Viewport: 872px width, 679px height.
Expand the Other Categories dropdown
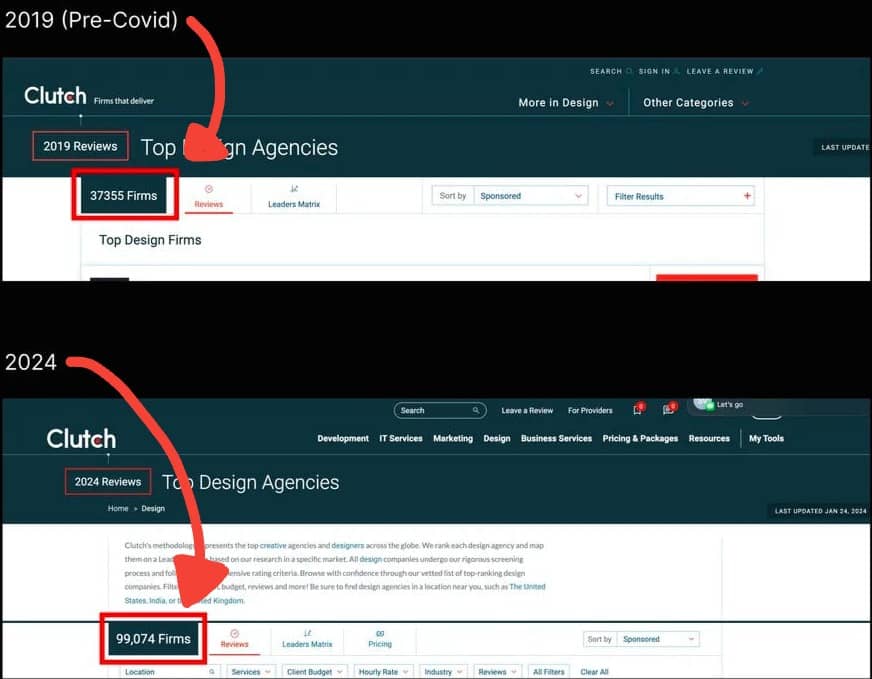(696, 103)
